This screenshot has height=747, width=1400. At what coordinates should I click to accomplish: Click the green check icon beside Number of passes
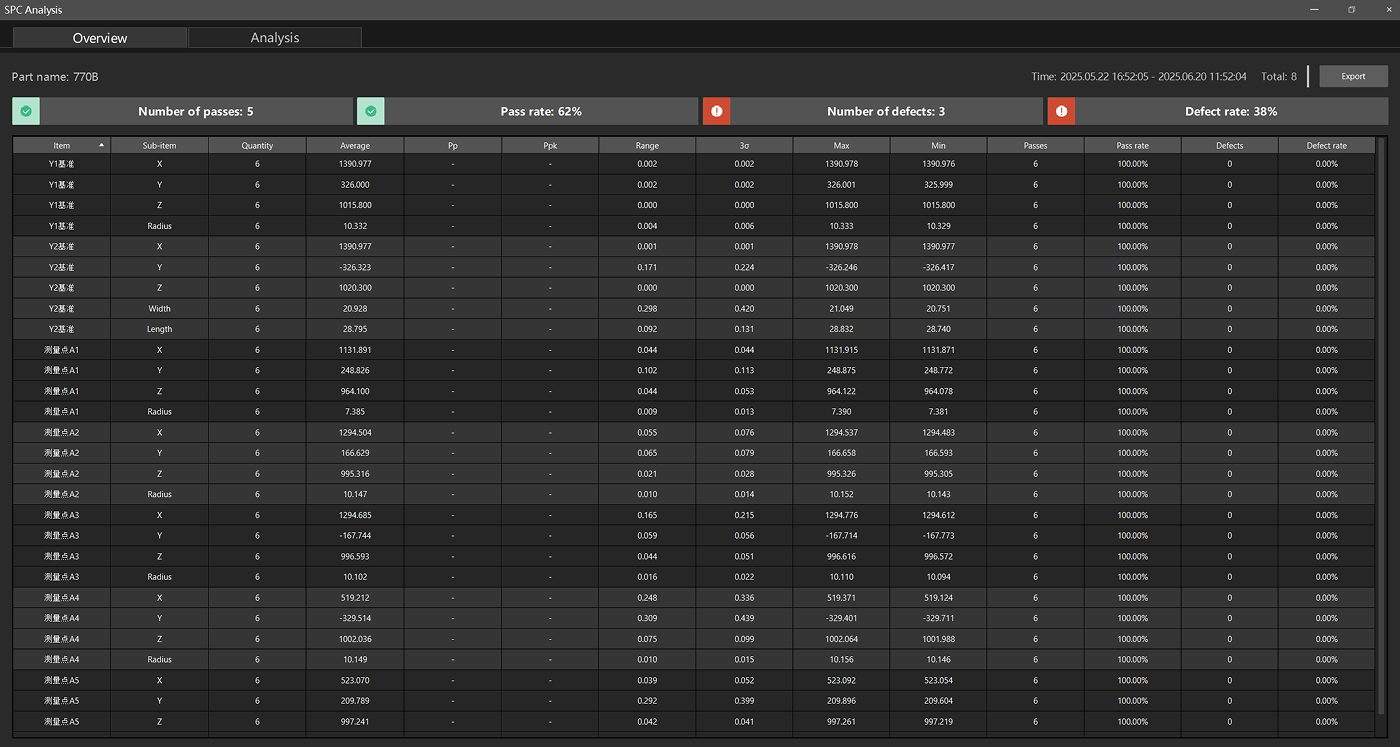click(26, 111)
